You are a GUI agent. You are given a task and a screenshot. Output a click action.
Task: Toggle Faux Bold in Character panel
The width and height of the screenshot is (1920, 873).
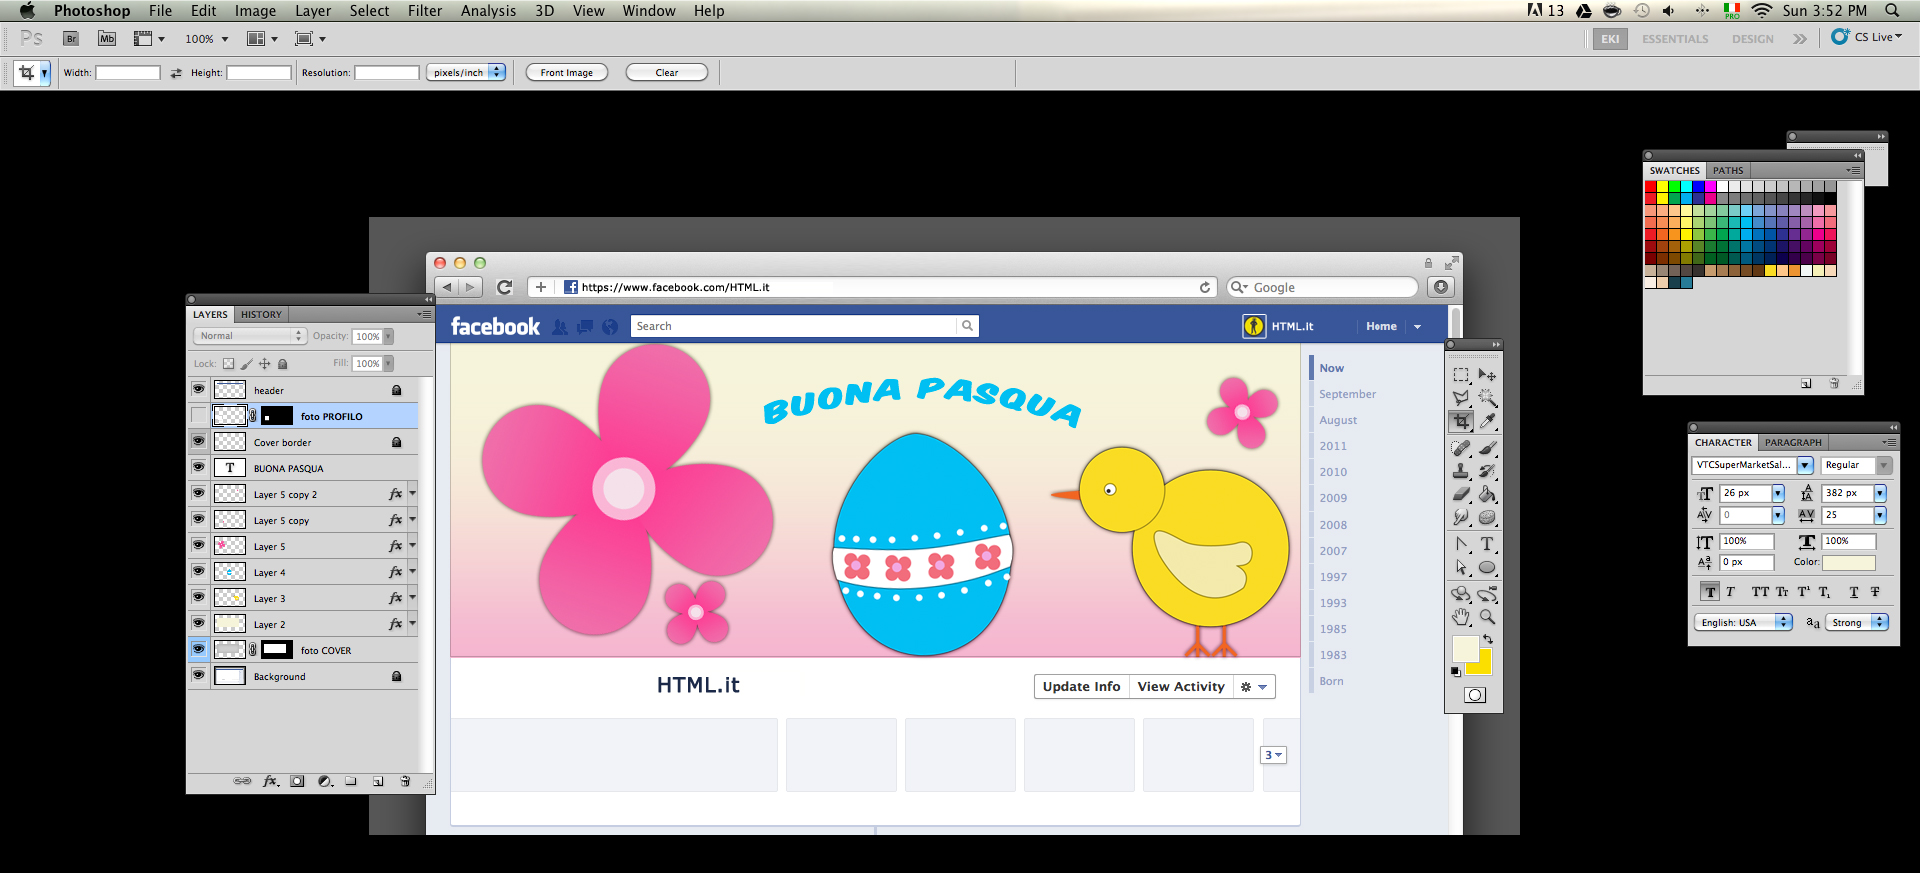click(1710, 592)
